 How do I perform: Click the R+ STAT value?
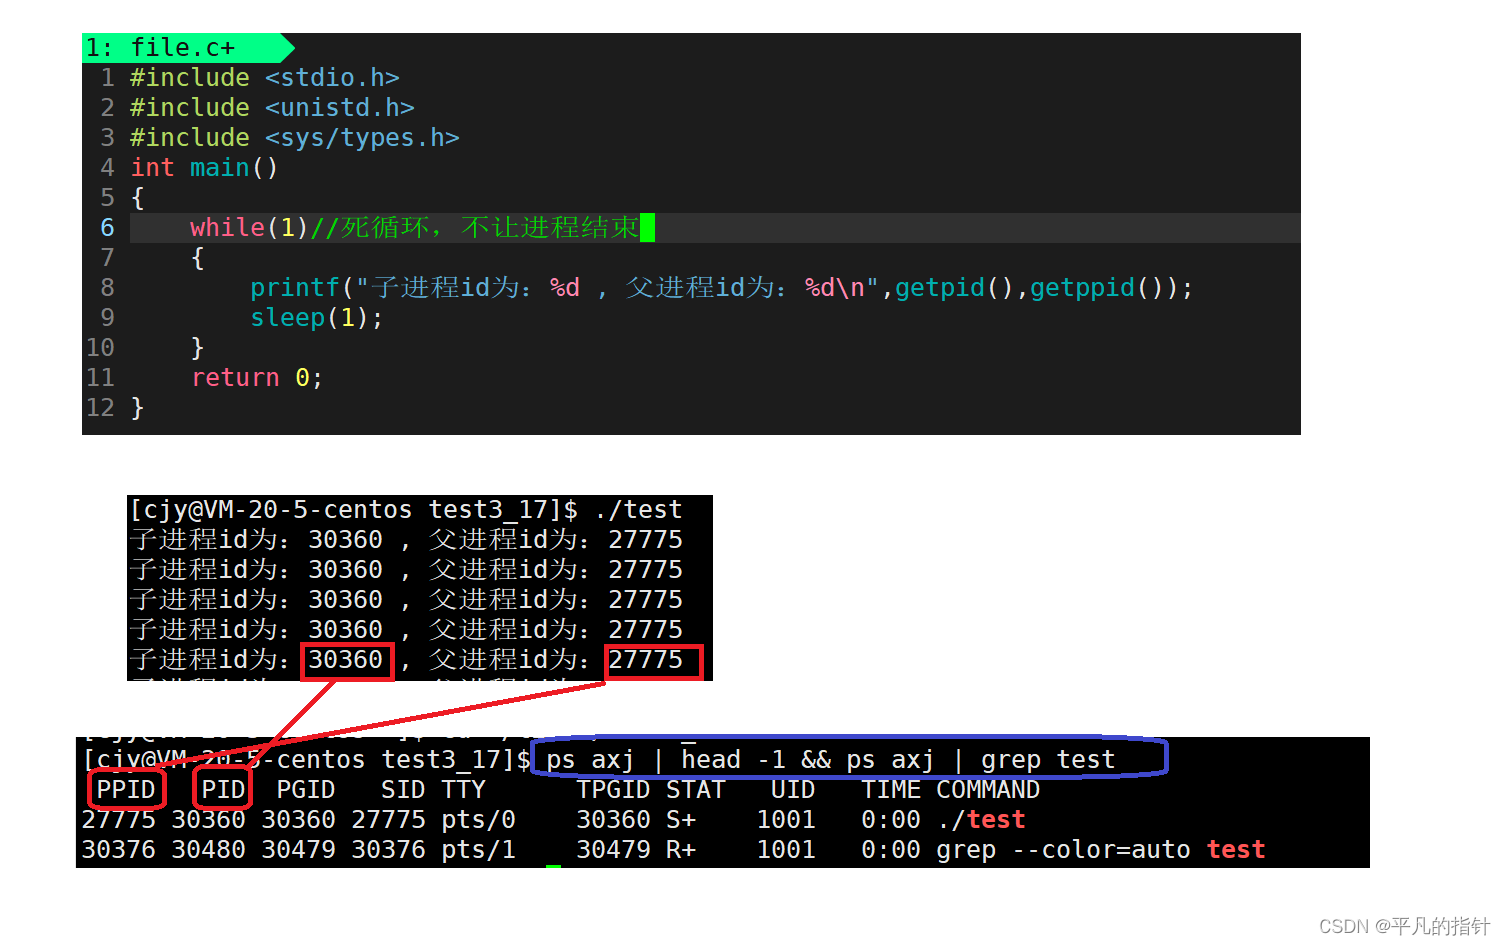coord(681,849)
